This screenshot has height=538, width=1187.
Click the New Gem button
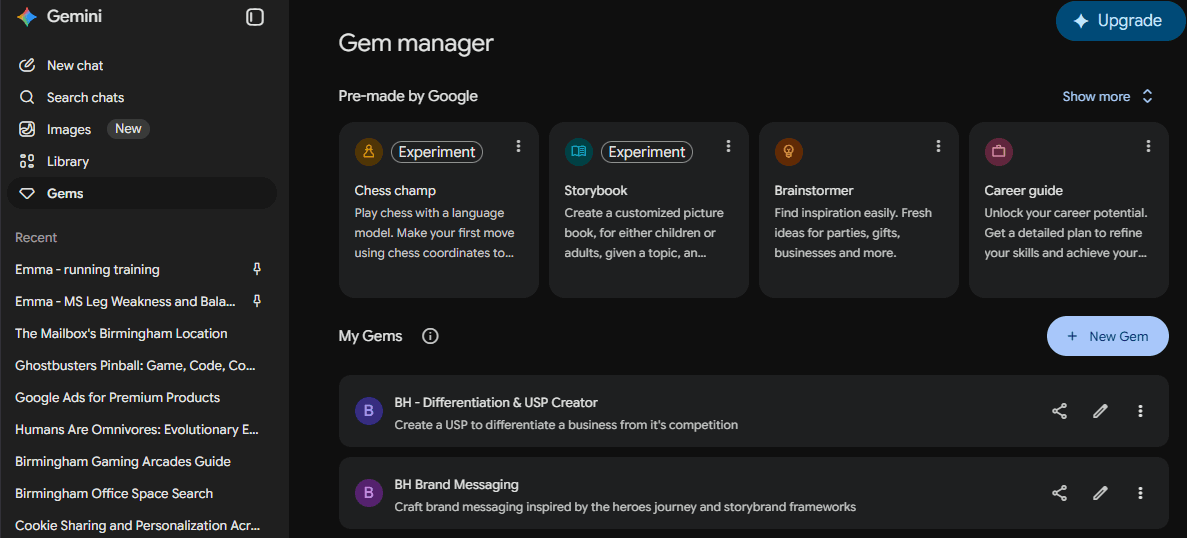[x=1108, y=336]
